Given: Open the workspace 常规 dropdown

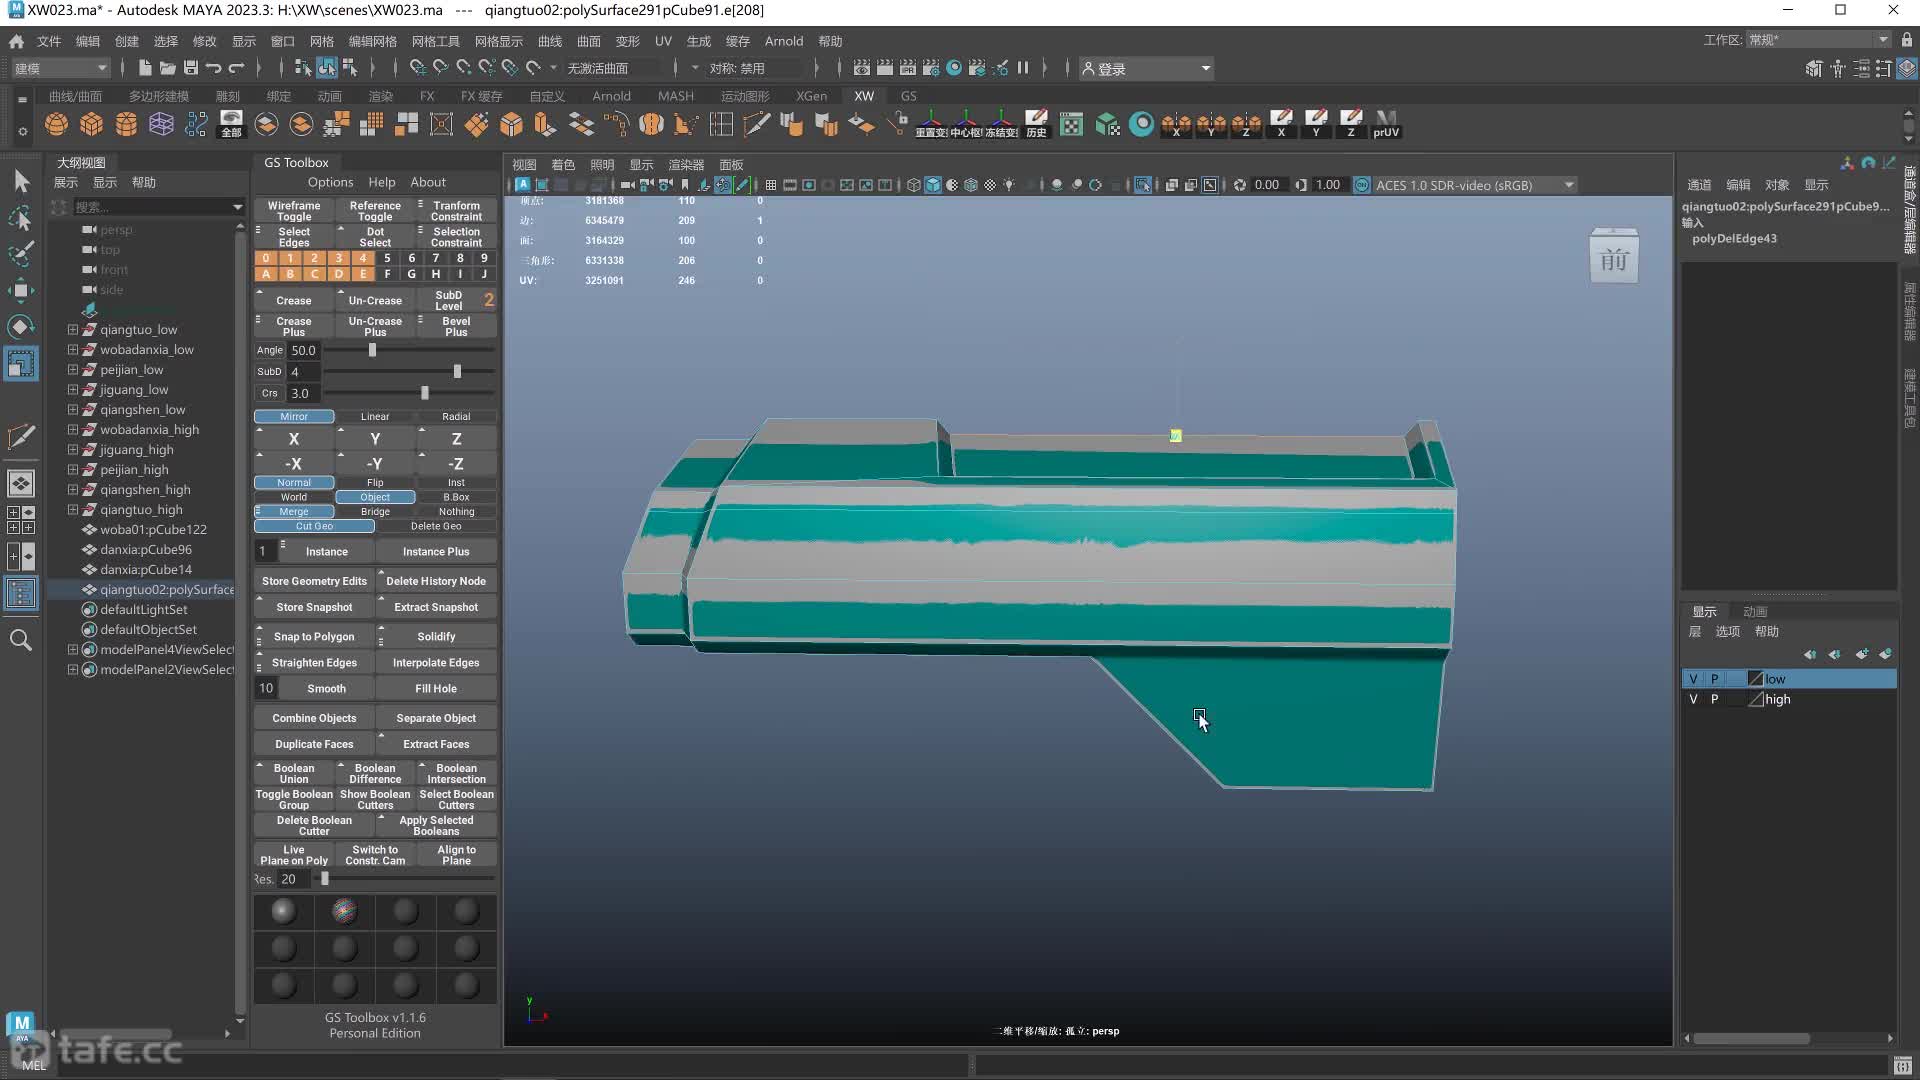Looking at the screenshot, I should [x=1818, y=40].
